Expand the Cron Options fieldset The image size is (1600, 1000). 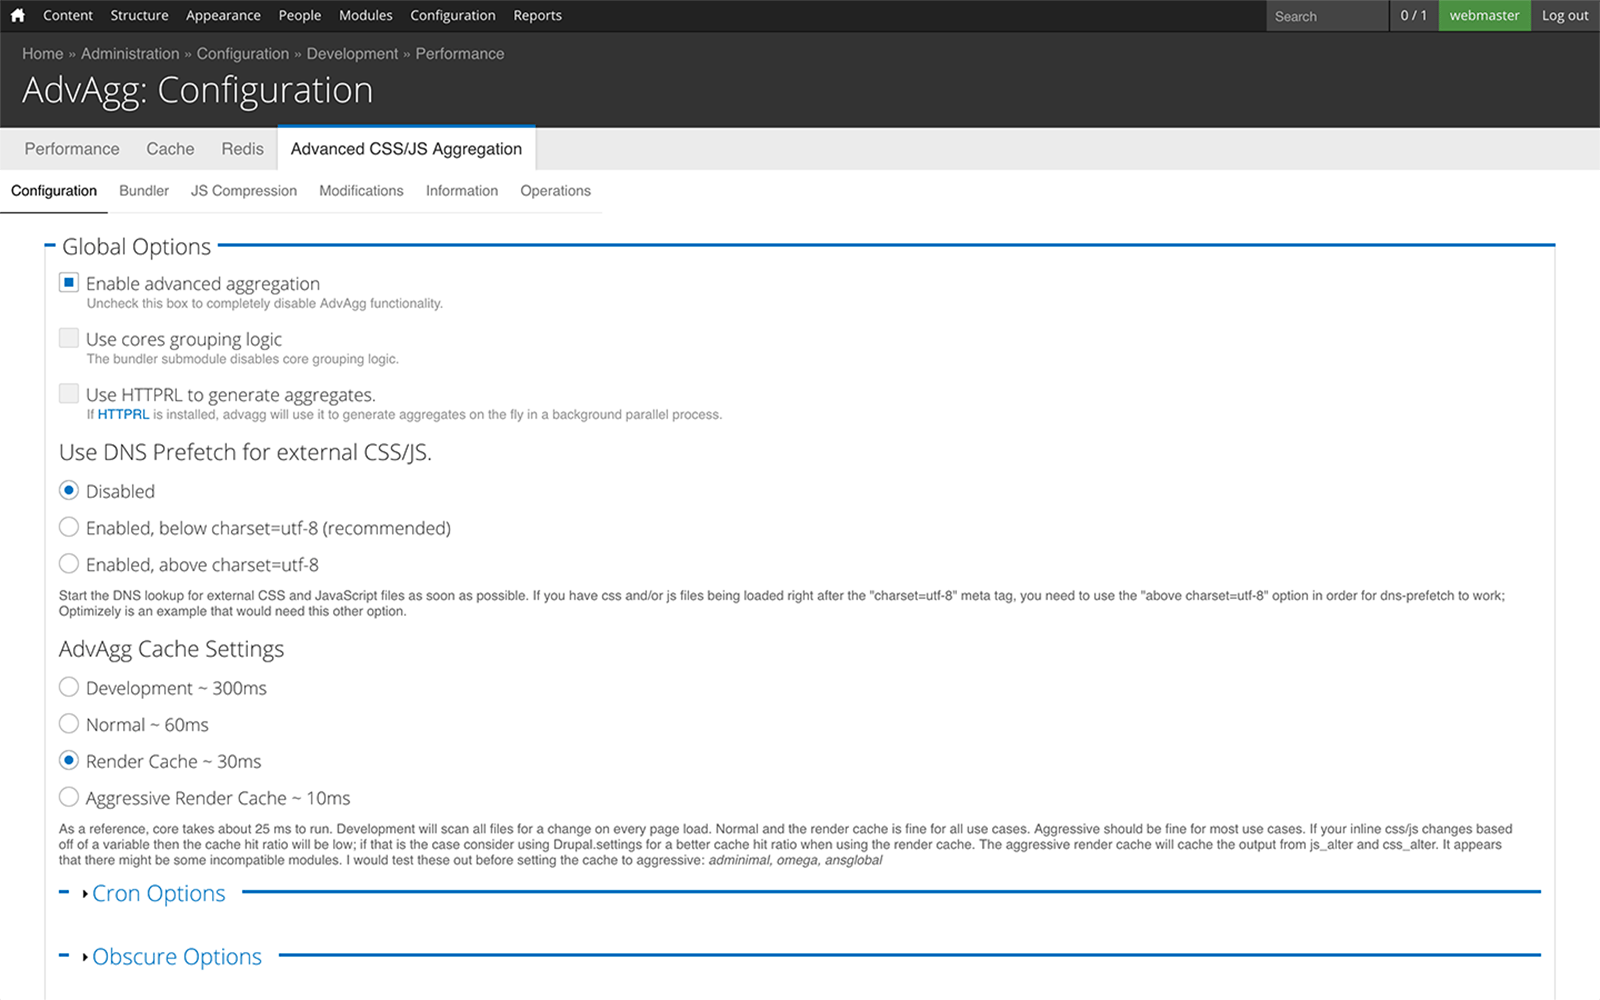158,893
